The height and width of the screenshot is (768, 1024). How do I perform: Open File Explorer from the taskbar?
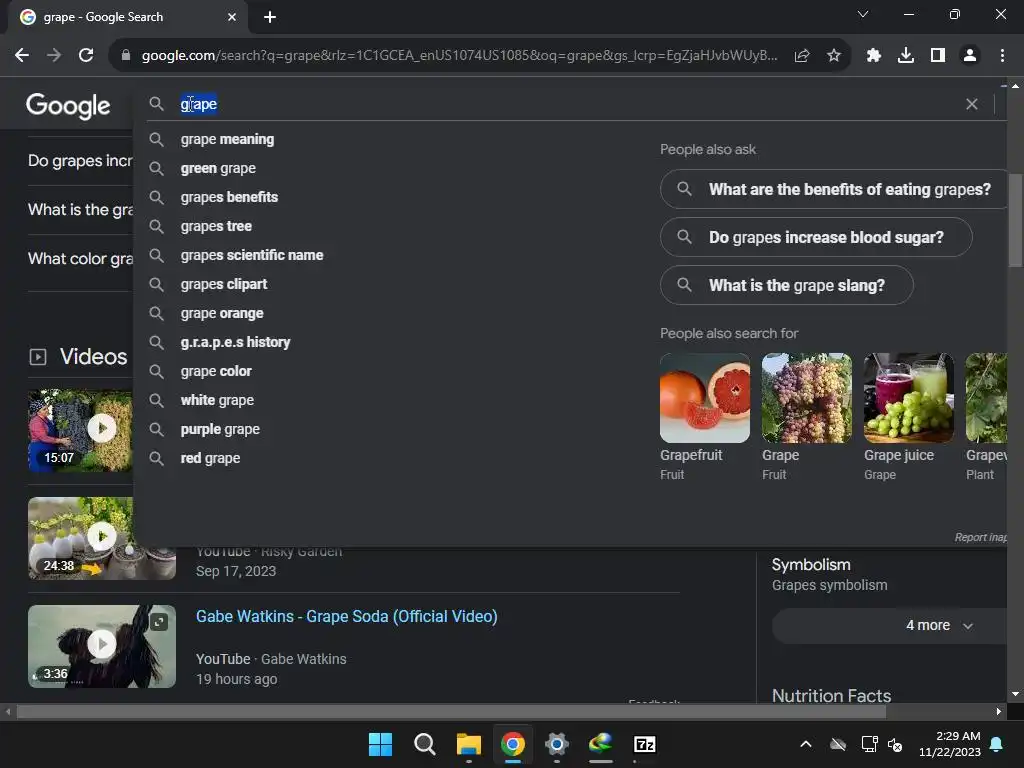(x=469, y=744)
